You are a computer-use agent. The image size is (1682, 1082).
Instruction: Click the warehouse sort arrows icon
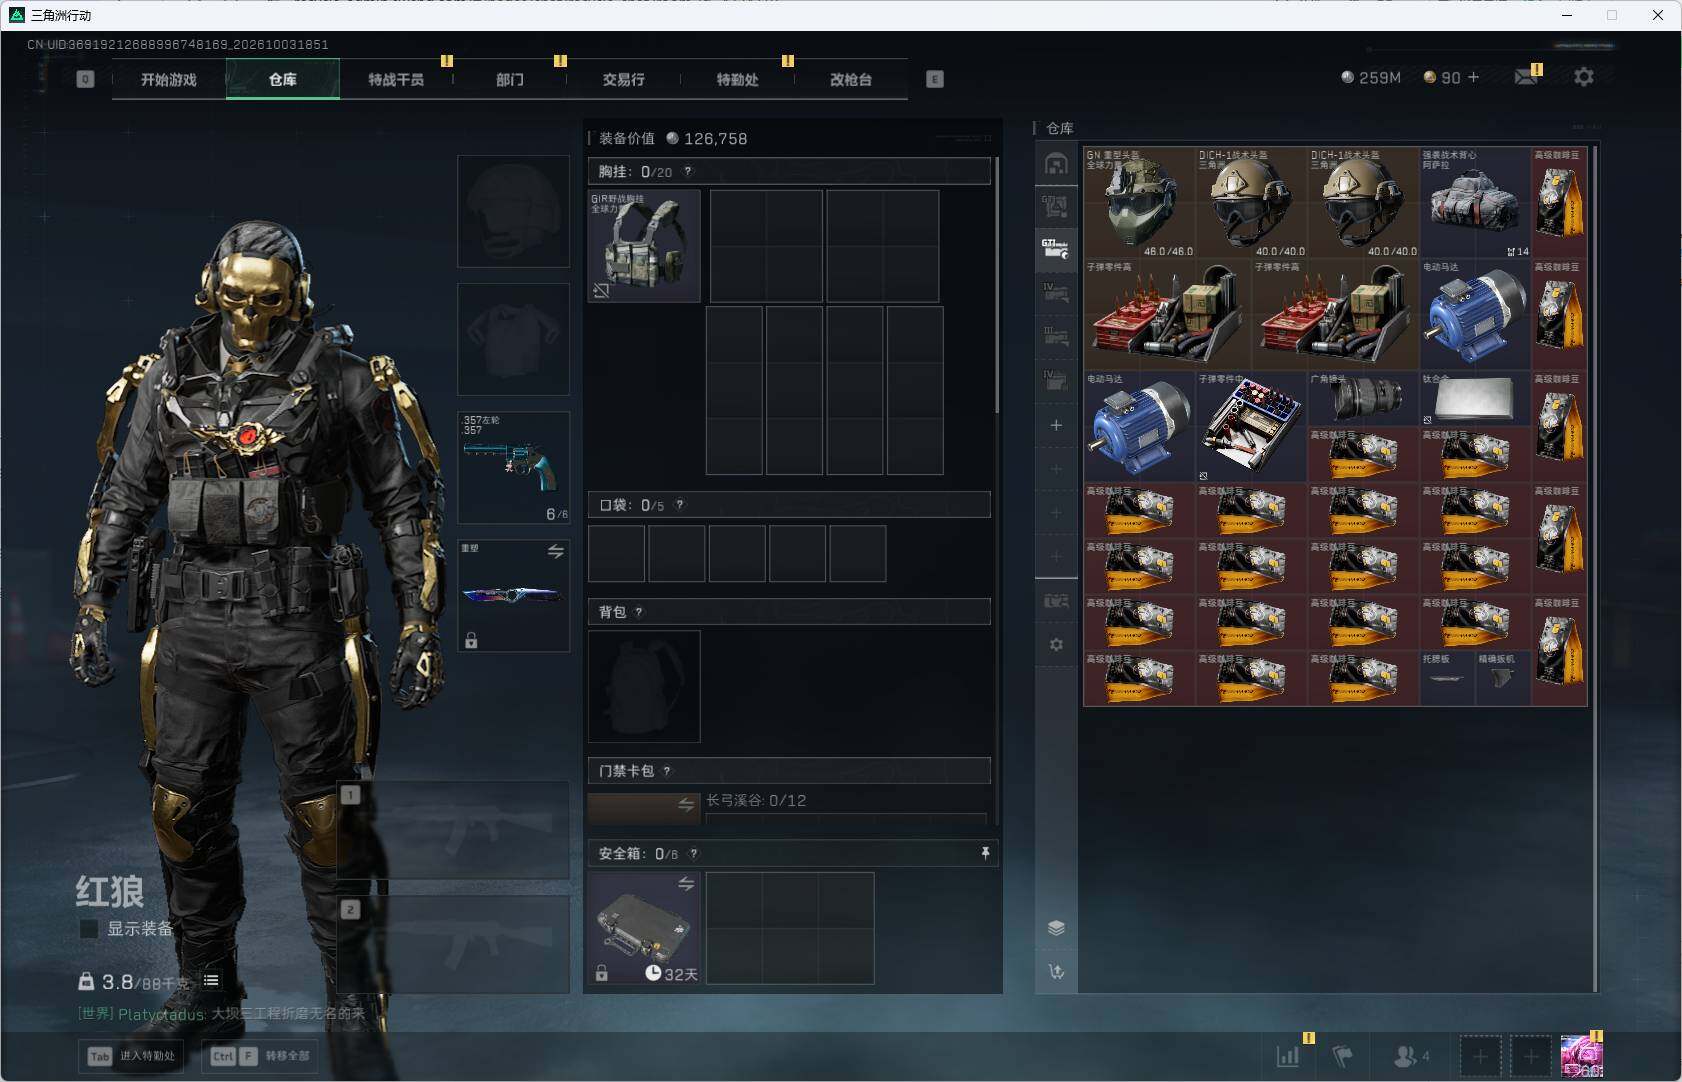click(1056, 971)
